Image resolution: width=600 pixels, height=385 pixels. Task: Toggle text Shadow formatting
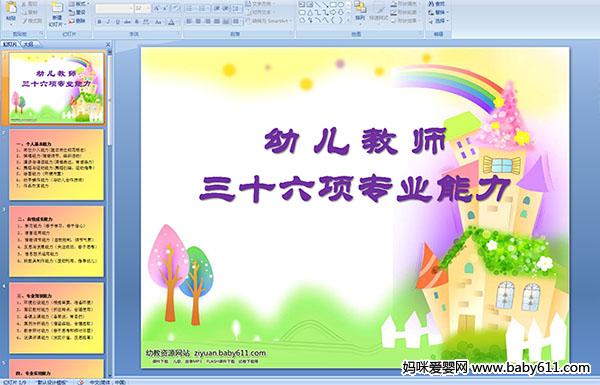[x=137, y=22]
